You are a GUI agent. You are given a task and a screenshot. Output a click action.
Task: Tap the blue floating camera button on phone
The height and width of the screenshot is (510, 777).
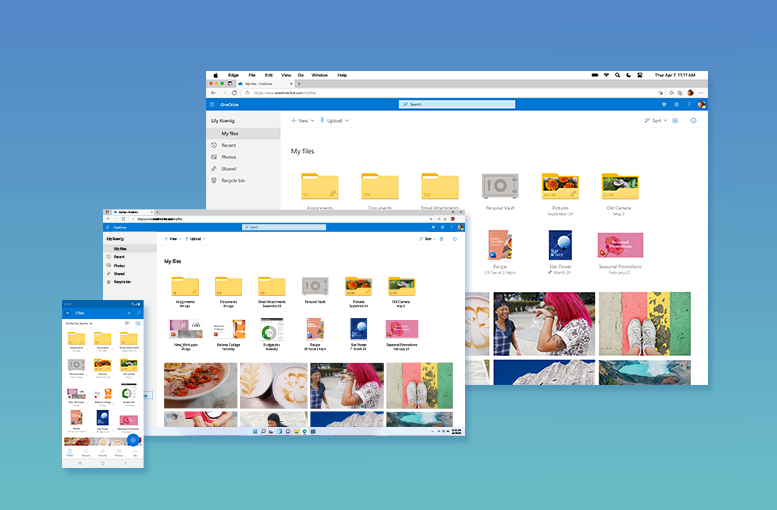coord(133,440)
